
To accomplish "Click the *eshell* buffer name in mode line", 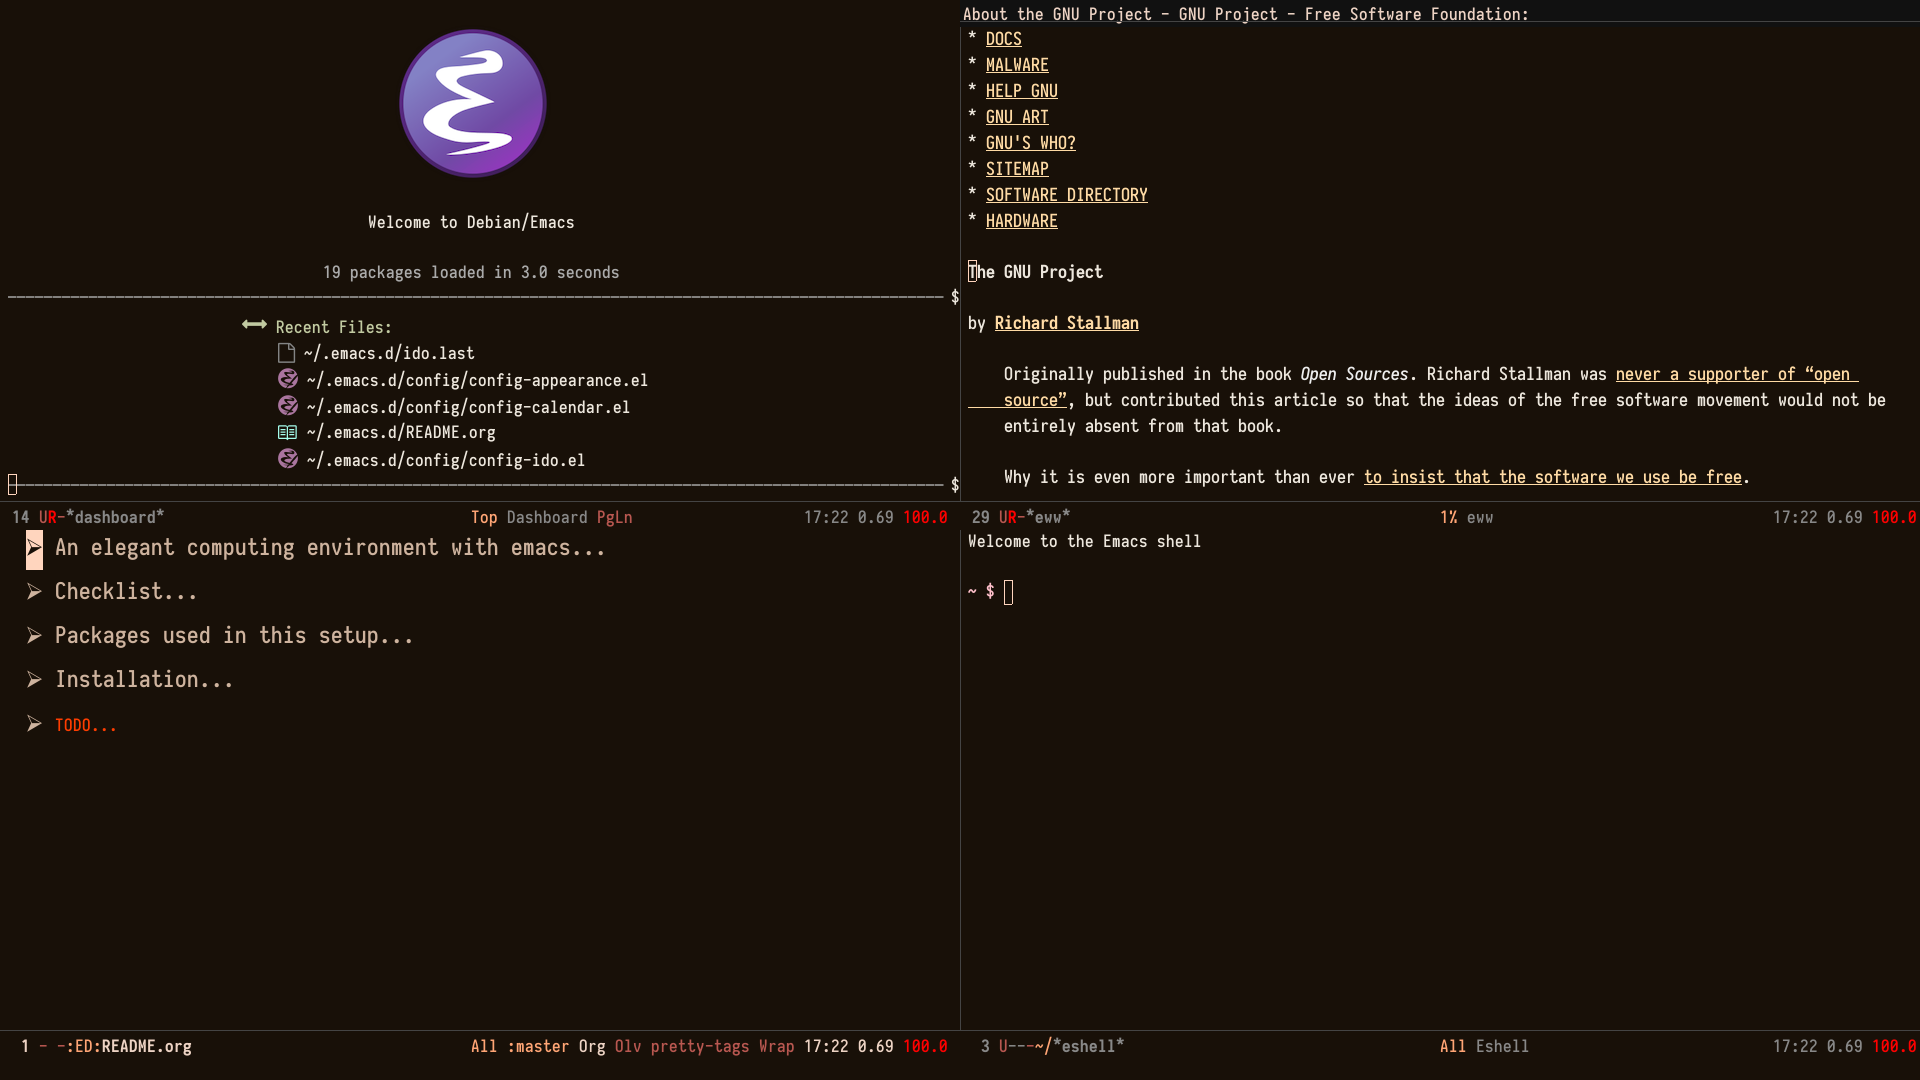I will (x=1088, y=1046).
